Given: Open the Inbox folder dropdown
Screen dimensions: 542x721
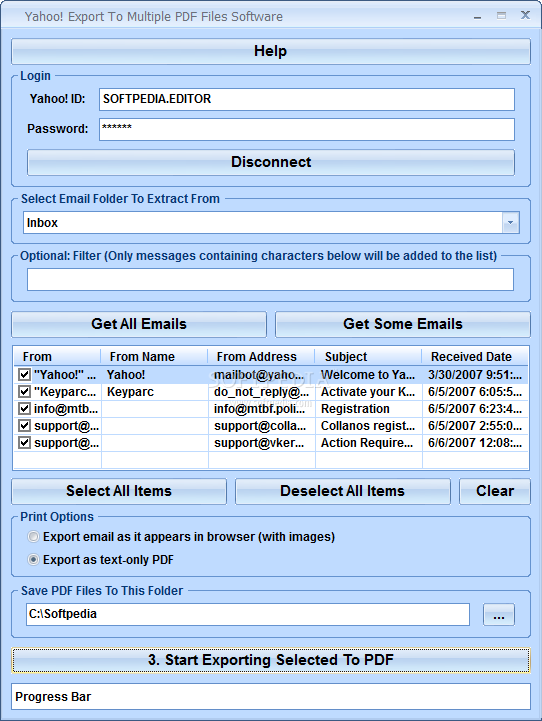Looking at the screenshot, I should [x=511, y=223].
